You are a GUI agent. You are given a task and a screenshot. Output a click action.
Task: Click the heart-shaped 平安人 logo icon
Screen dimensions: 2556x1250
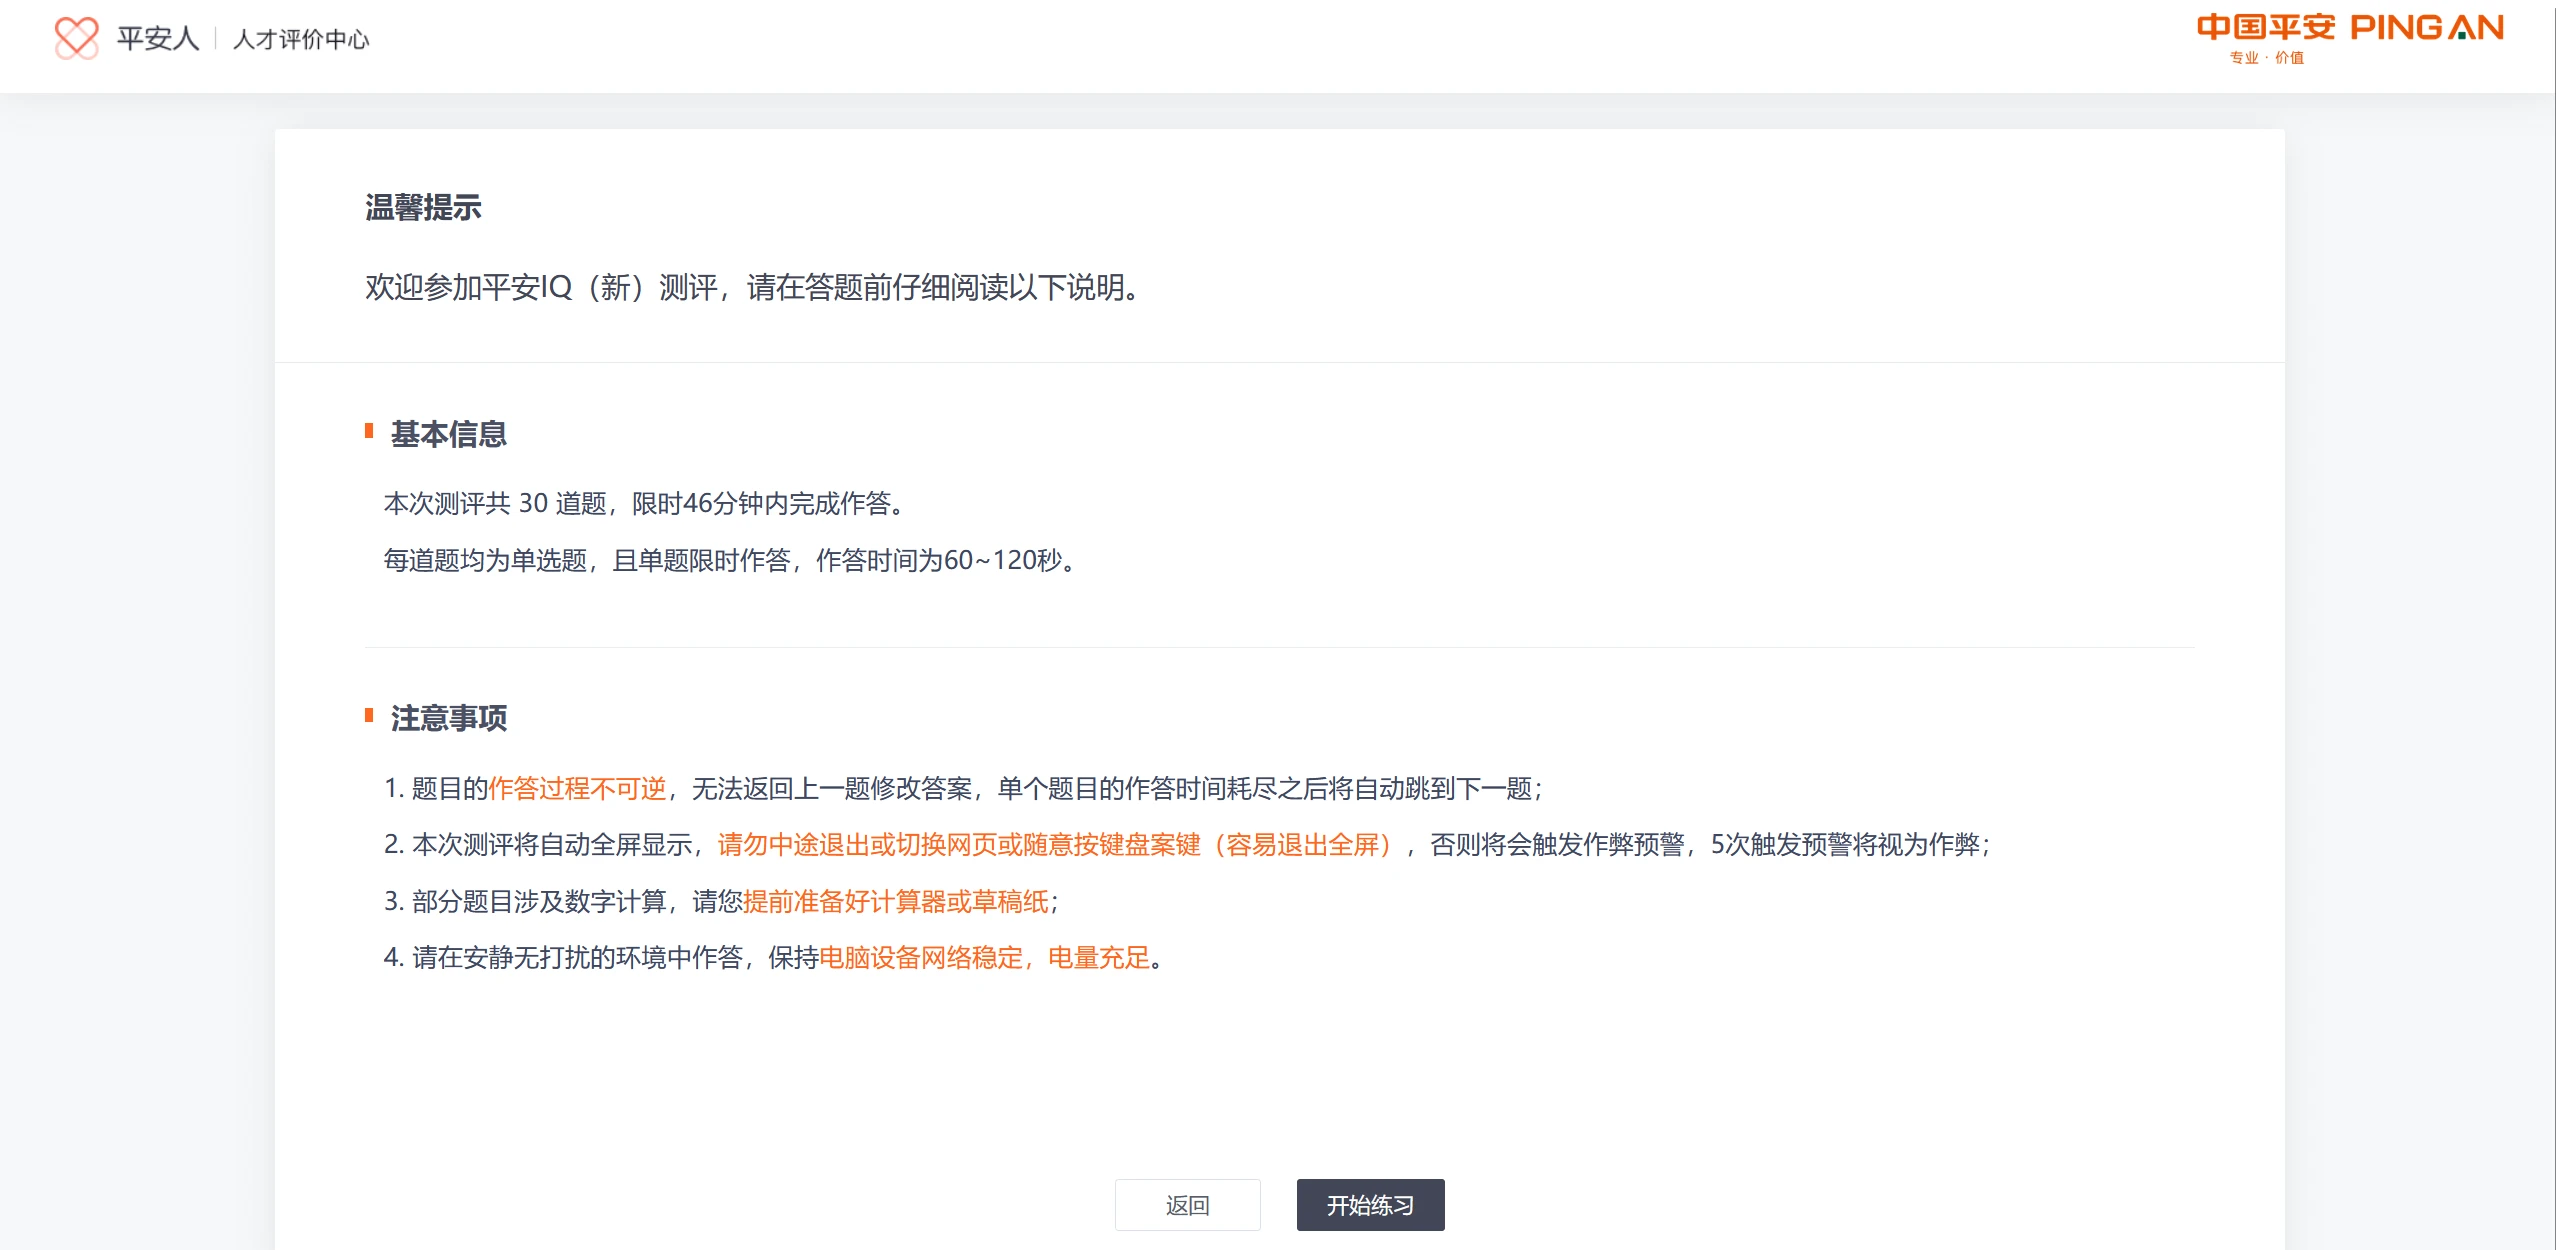point(76,38)
